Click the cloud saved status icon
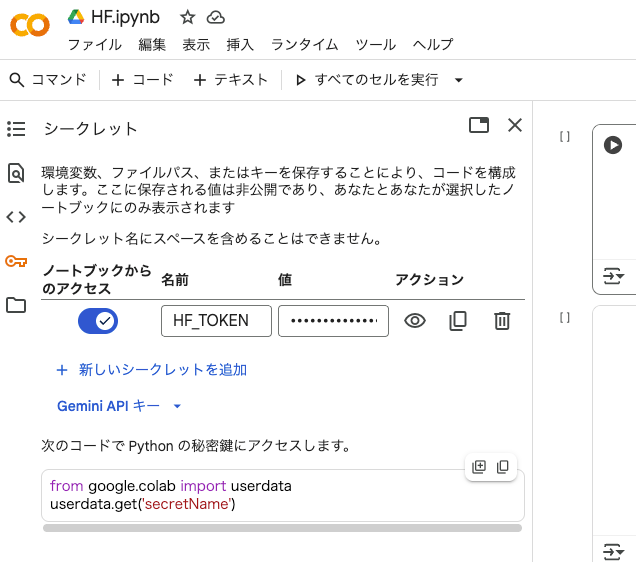This screenshot has width=636, height=562. point(215,17)
